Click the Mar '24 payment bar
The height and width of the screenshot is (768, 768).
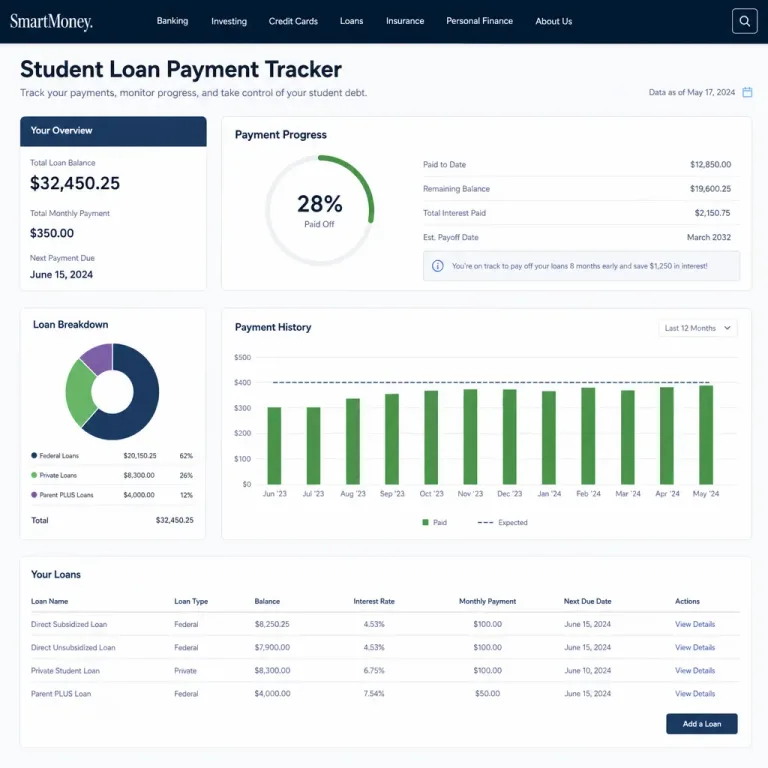(627, 437)
